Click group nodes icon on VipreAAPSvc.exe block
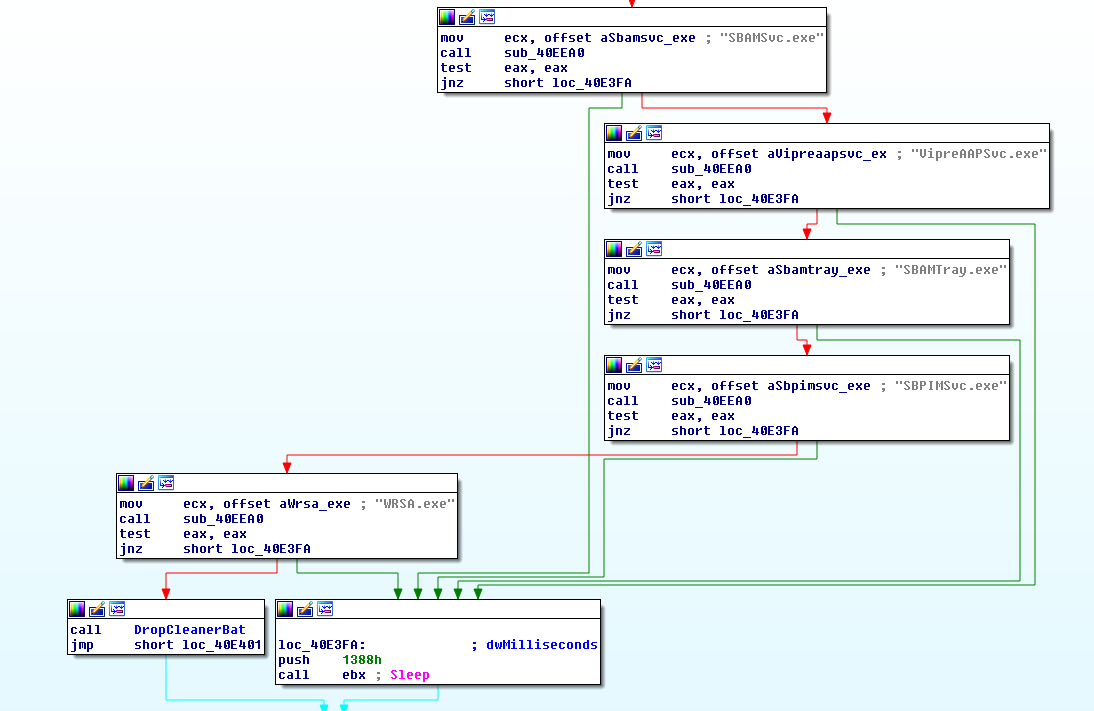Screen dimensions: 1094x711 click(x=654, y=133)
